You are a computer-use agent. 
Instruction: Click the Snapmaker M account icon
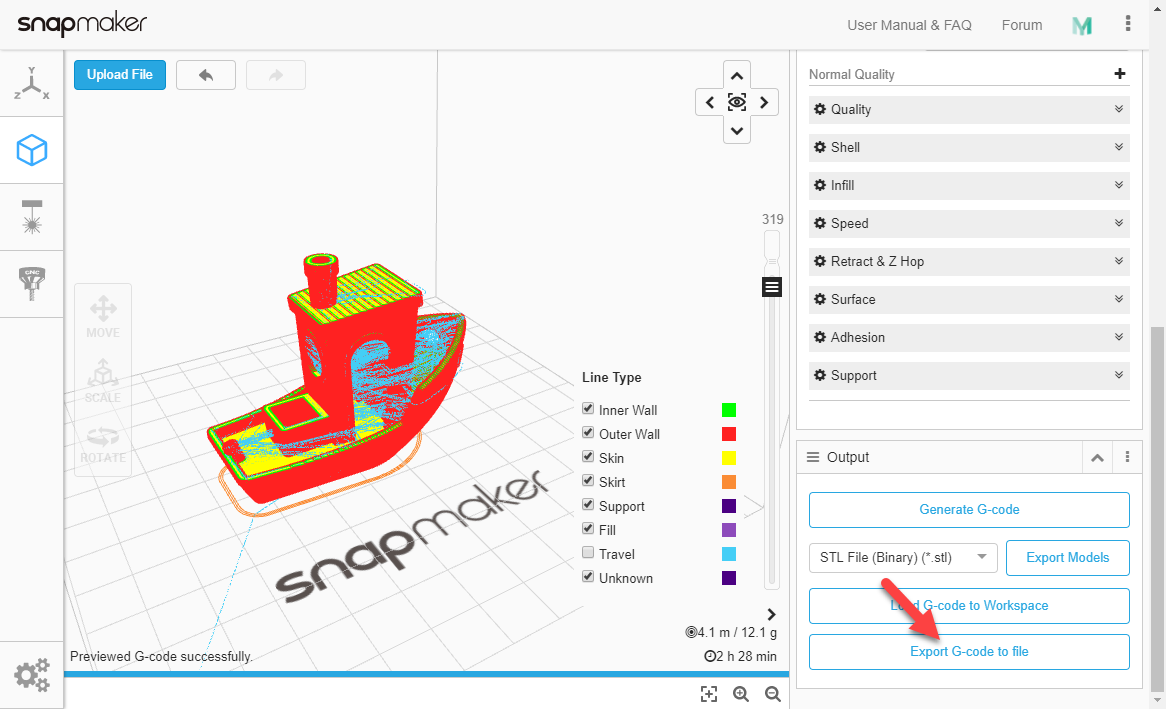(1082, 25)
